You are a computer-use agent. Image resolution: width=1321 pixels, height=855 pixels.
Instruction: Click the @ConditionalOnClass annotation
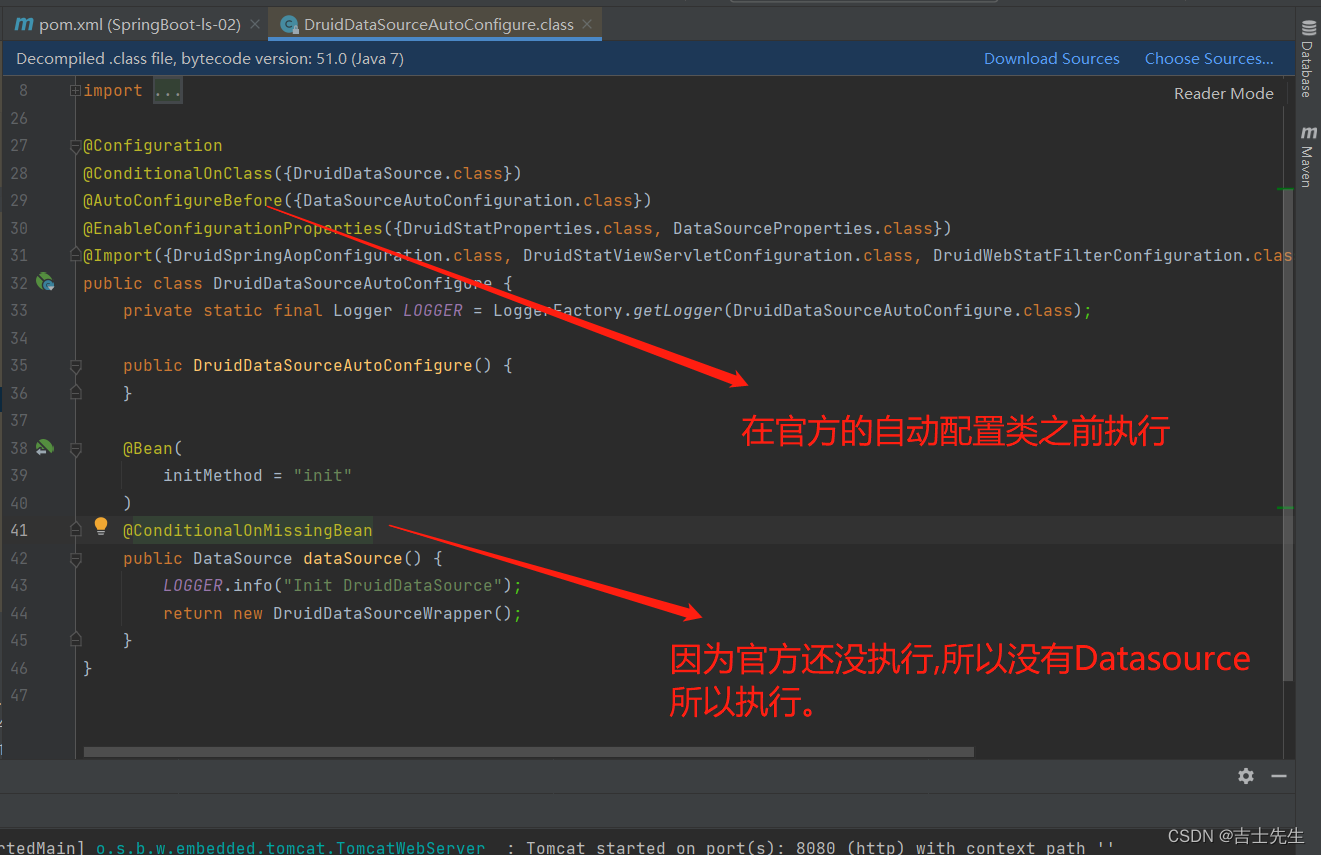(178, 173)
